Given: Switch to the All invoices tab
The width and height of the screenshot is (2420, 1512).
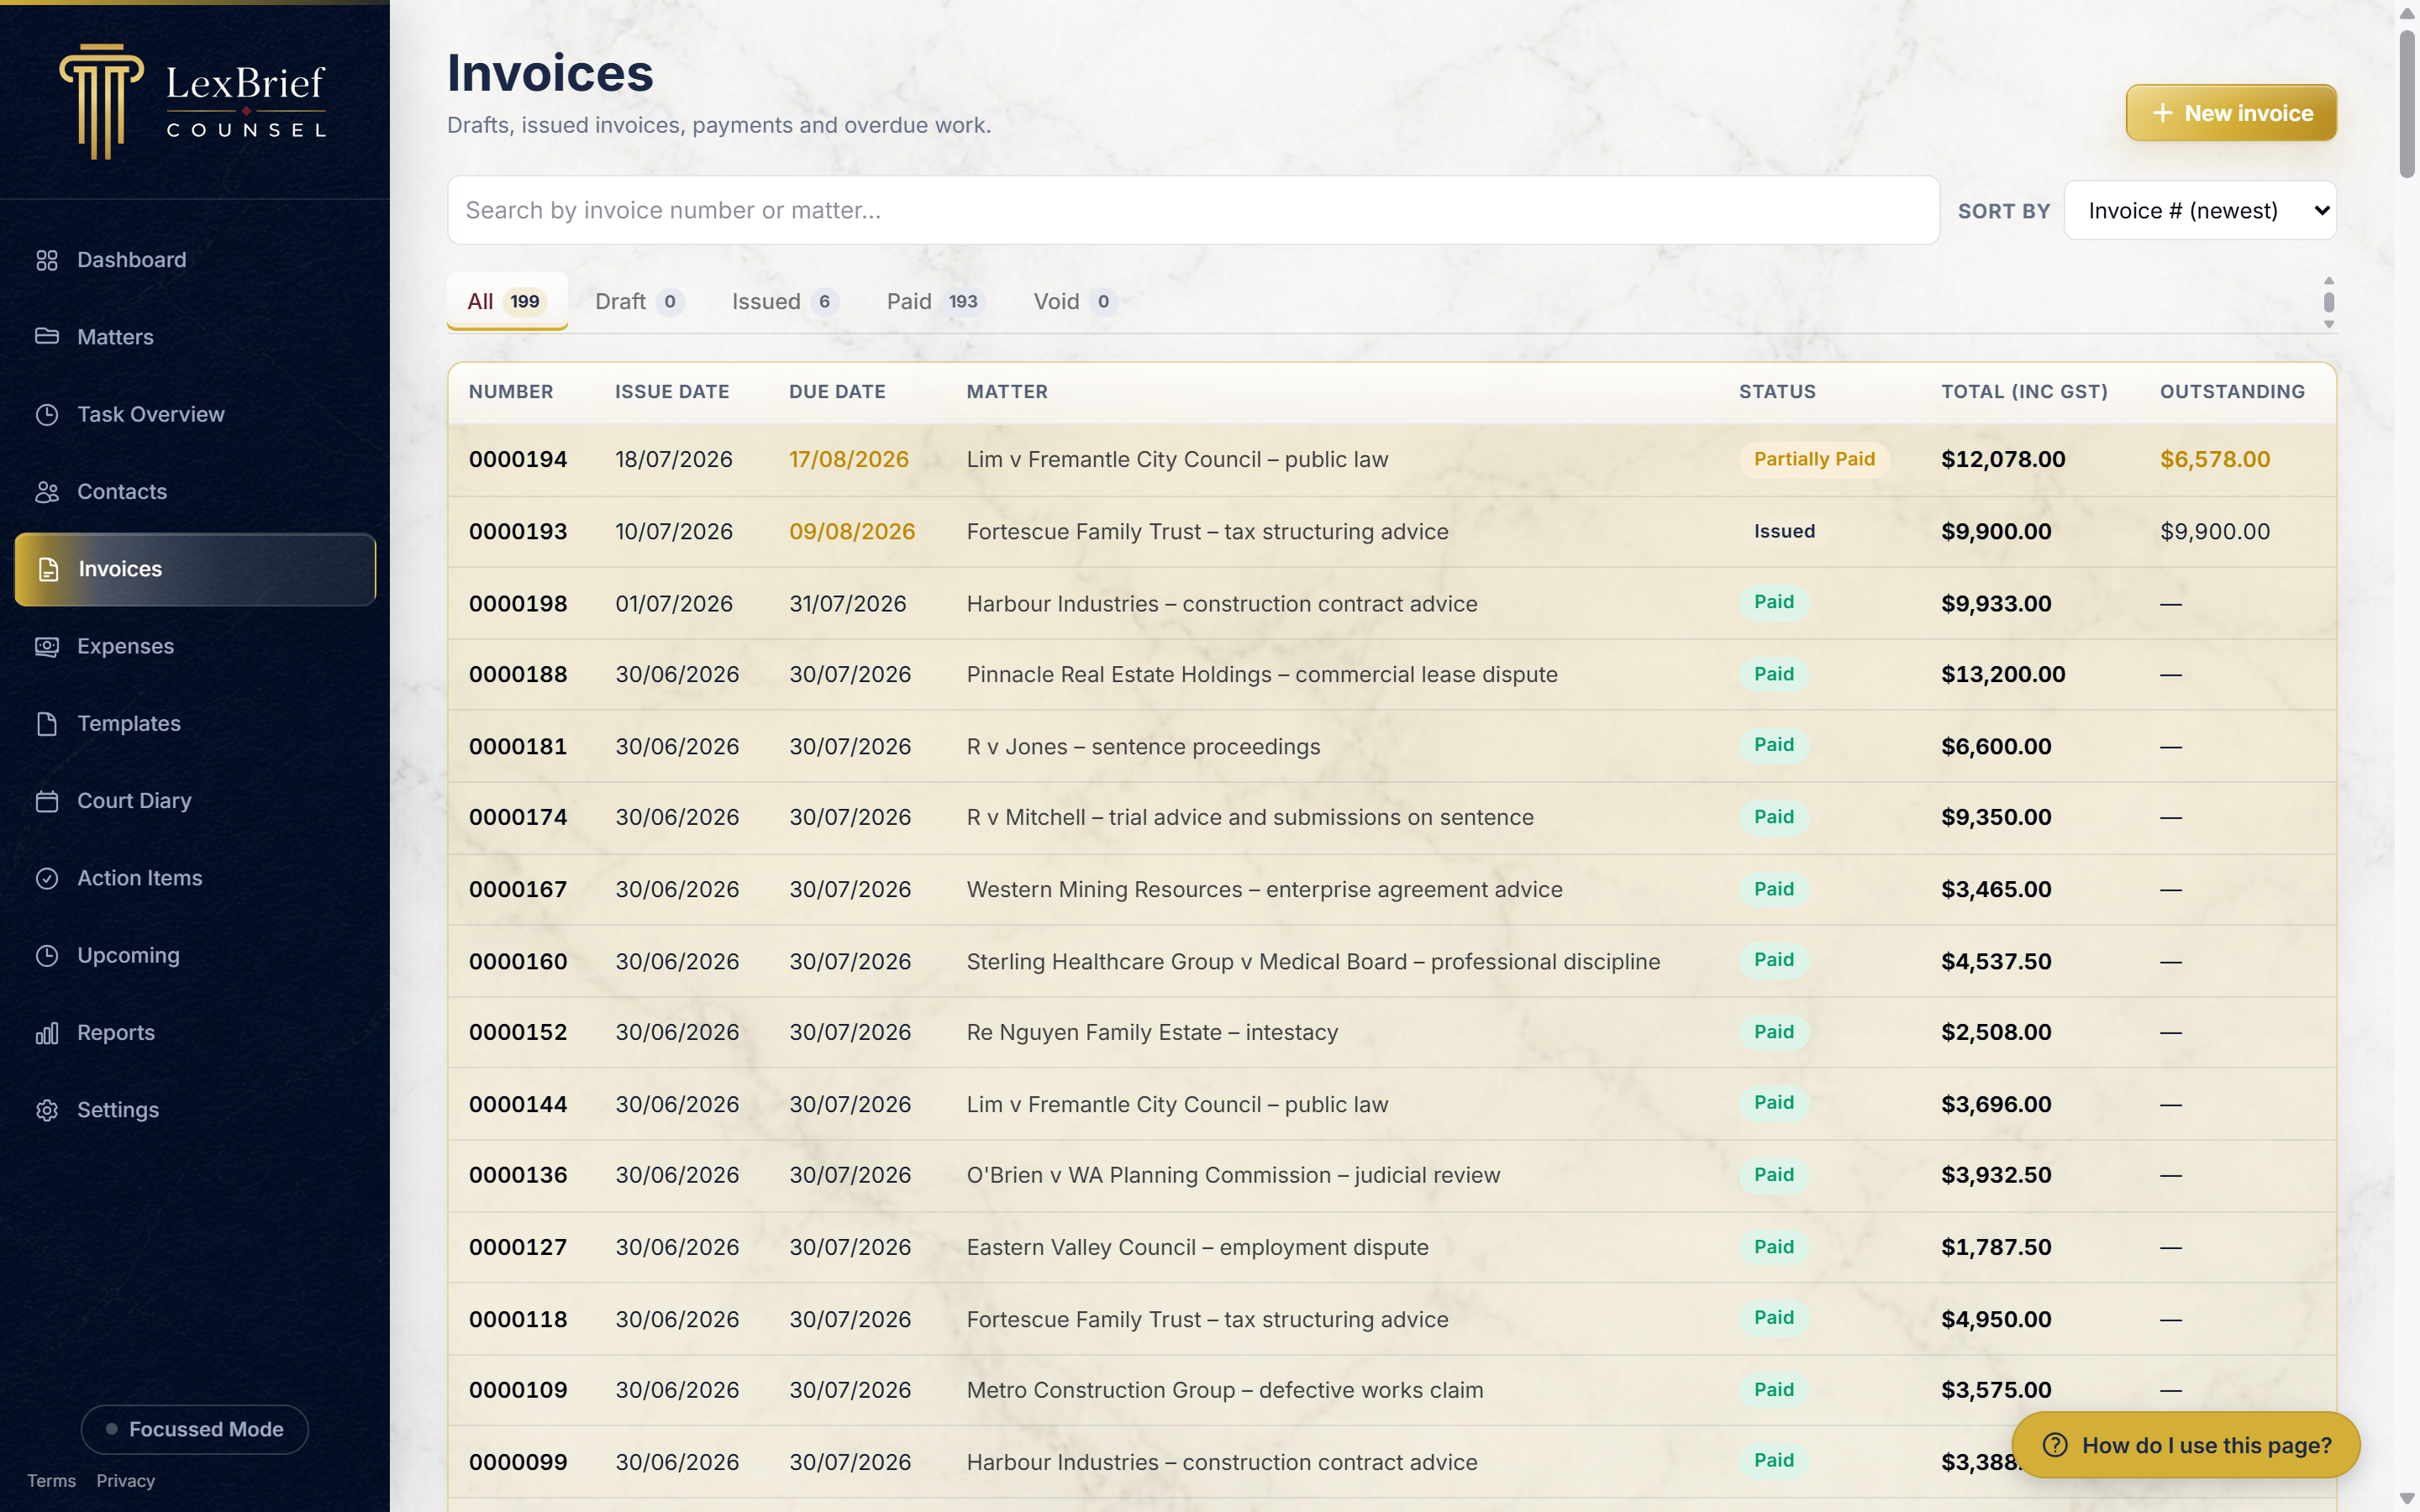Looking at the screenshot, I should pos(507,301).
